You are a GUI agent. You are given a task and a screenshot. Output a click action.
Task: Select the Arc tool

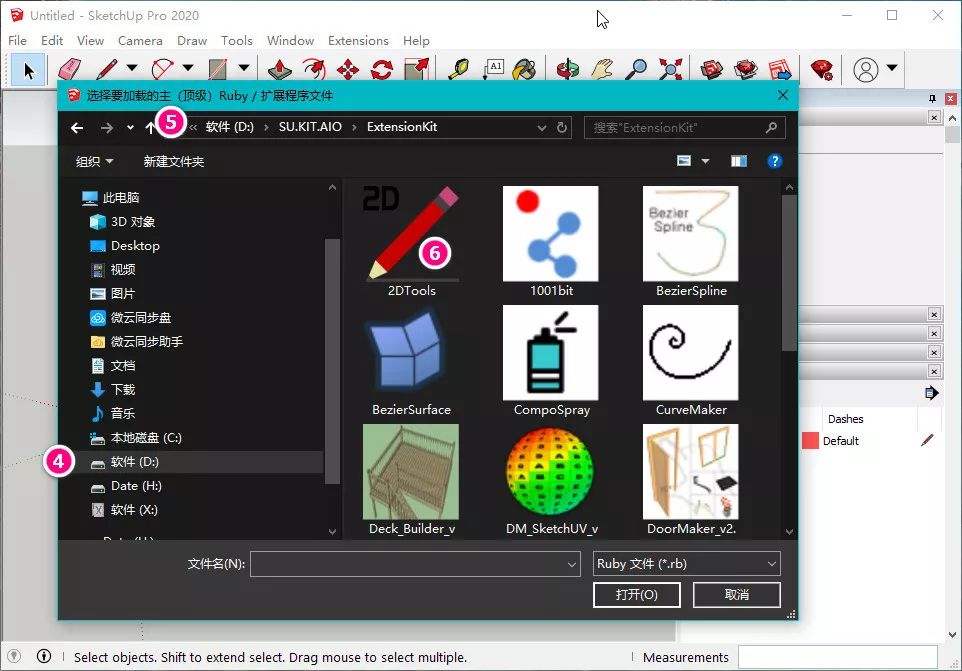pyautogui.click(x=163, y=69)
